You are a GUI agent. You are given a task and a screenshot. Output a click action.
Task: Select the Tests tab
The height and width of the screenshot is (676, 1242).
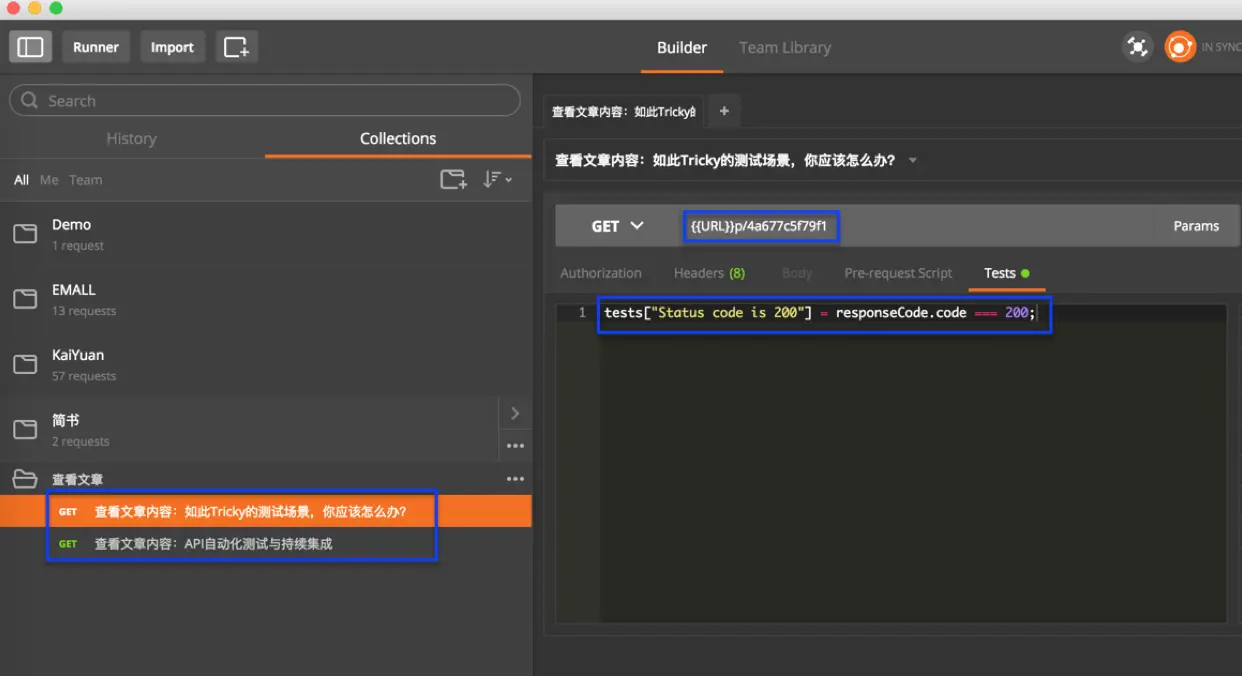1006,273
